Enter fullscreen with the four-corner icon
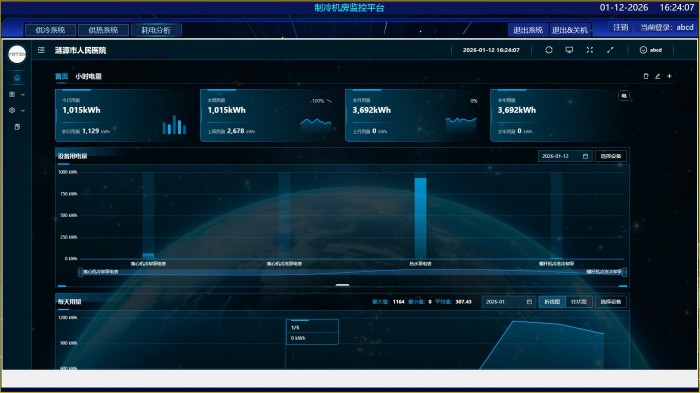 click(x=590, y=50)
